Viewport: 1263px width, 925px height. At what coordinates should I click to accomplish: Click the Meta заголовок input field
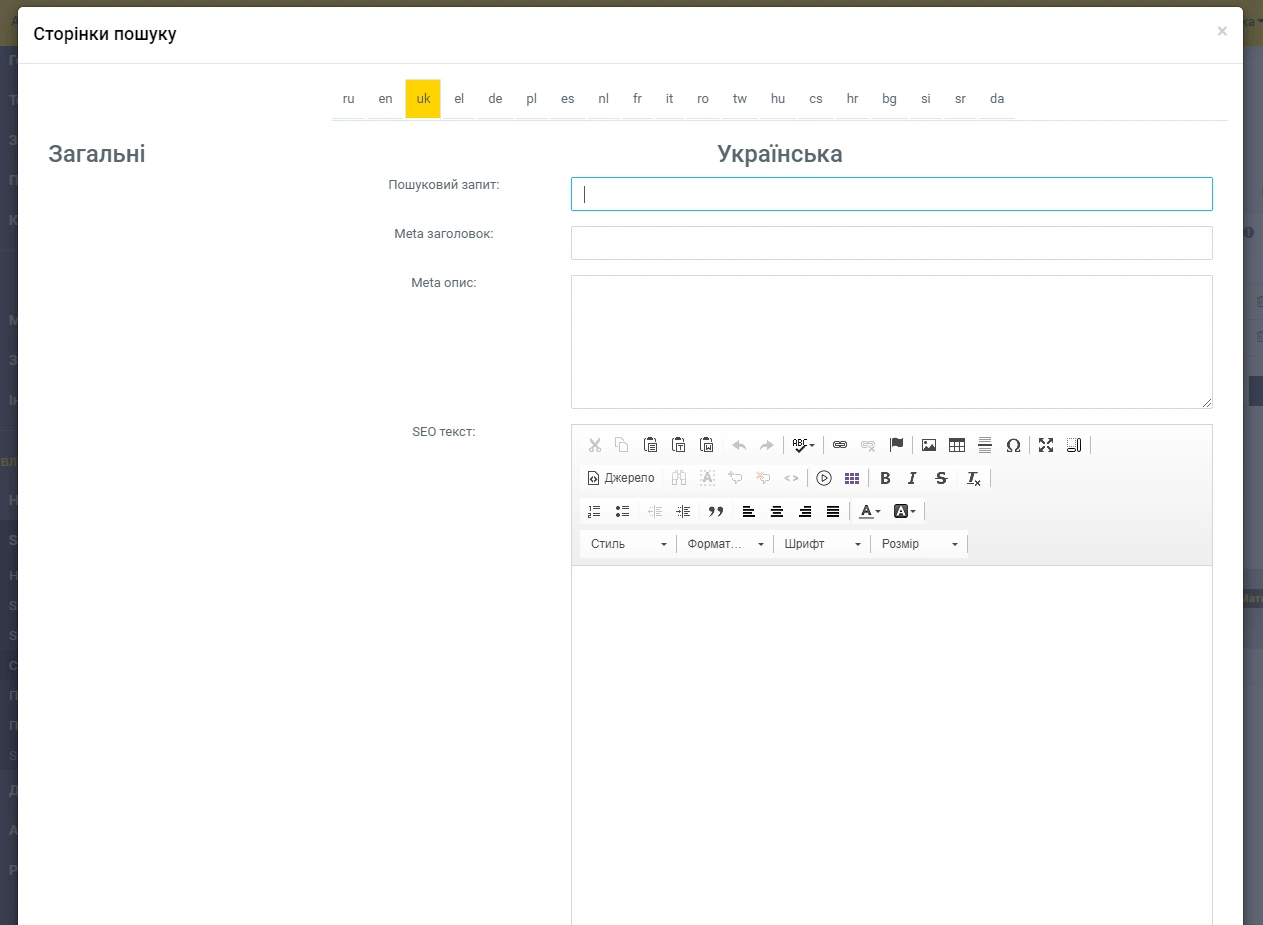tap(891, 243)
